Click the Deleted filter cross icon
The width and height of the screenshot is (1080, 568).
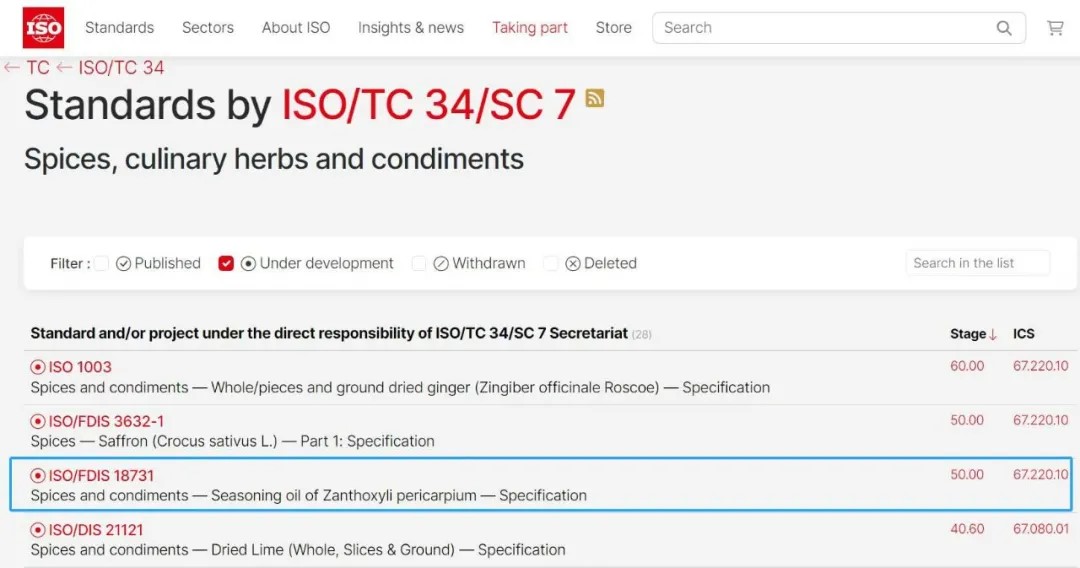(572, 264)
